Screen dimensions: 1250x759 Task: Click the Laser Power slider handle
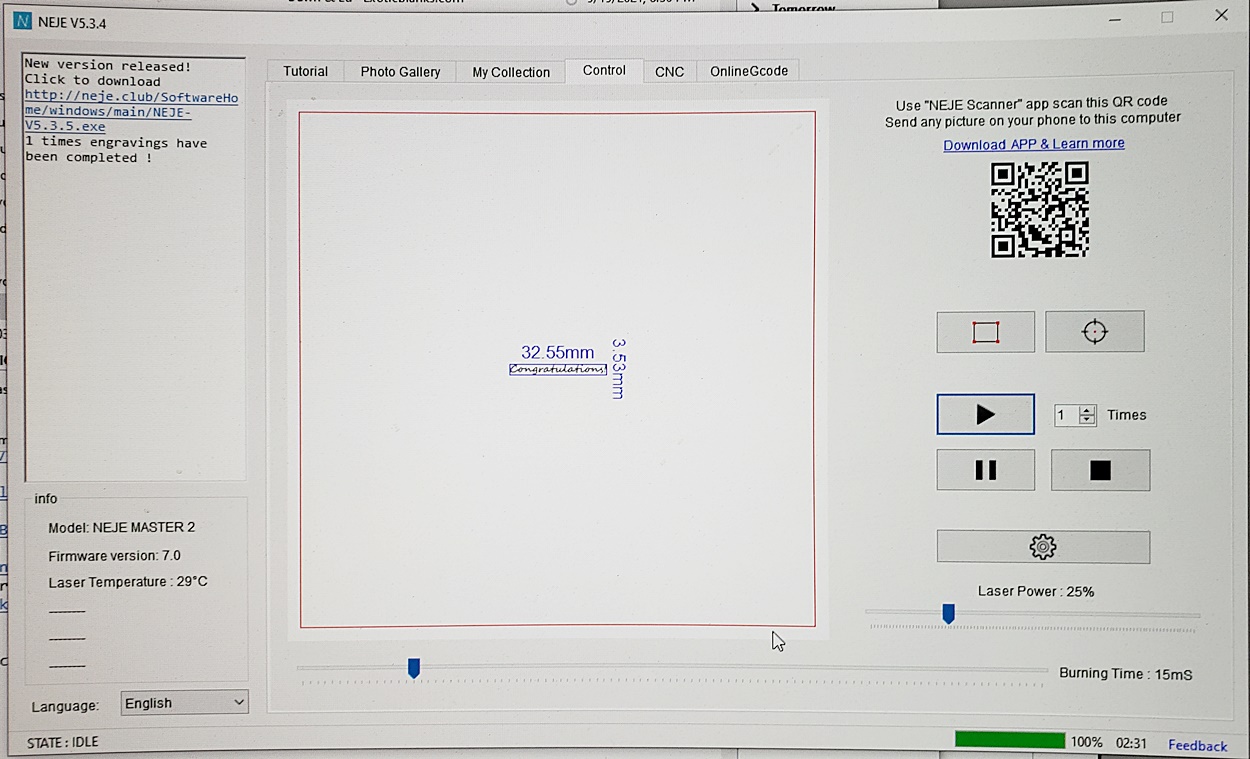(x=948, y=613)
